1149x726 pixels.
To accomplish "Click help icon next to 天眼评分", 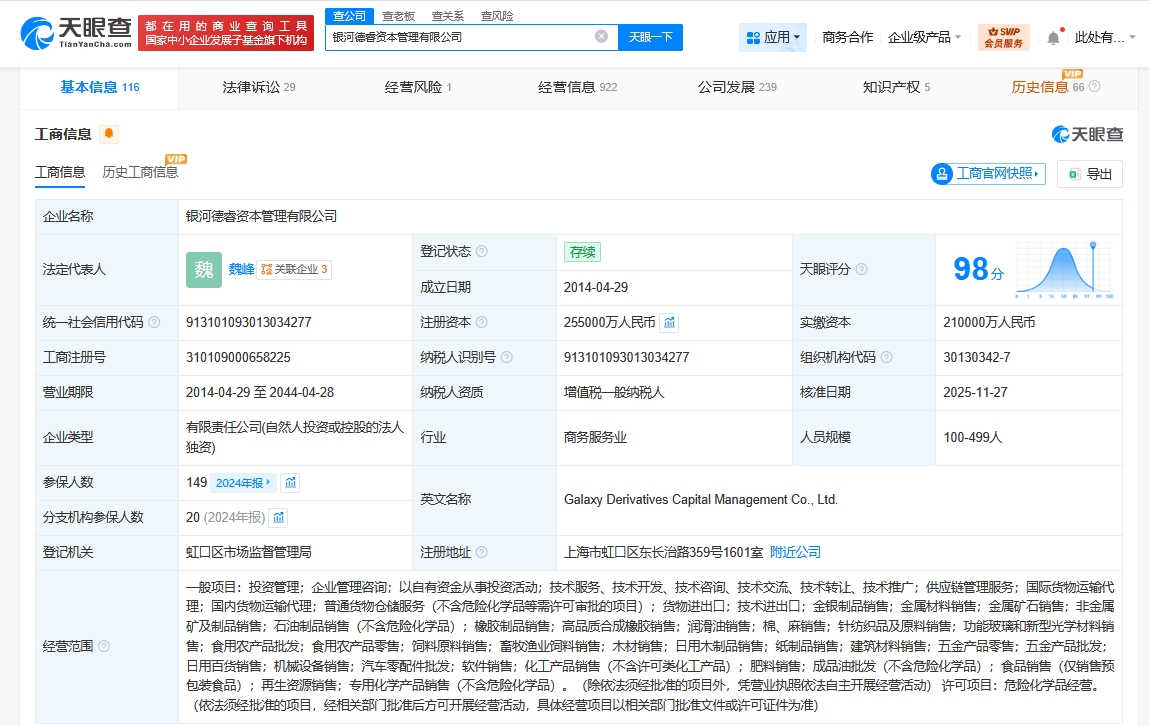I will click(x=861, y=269).
